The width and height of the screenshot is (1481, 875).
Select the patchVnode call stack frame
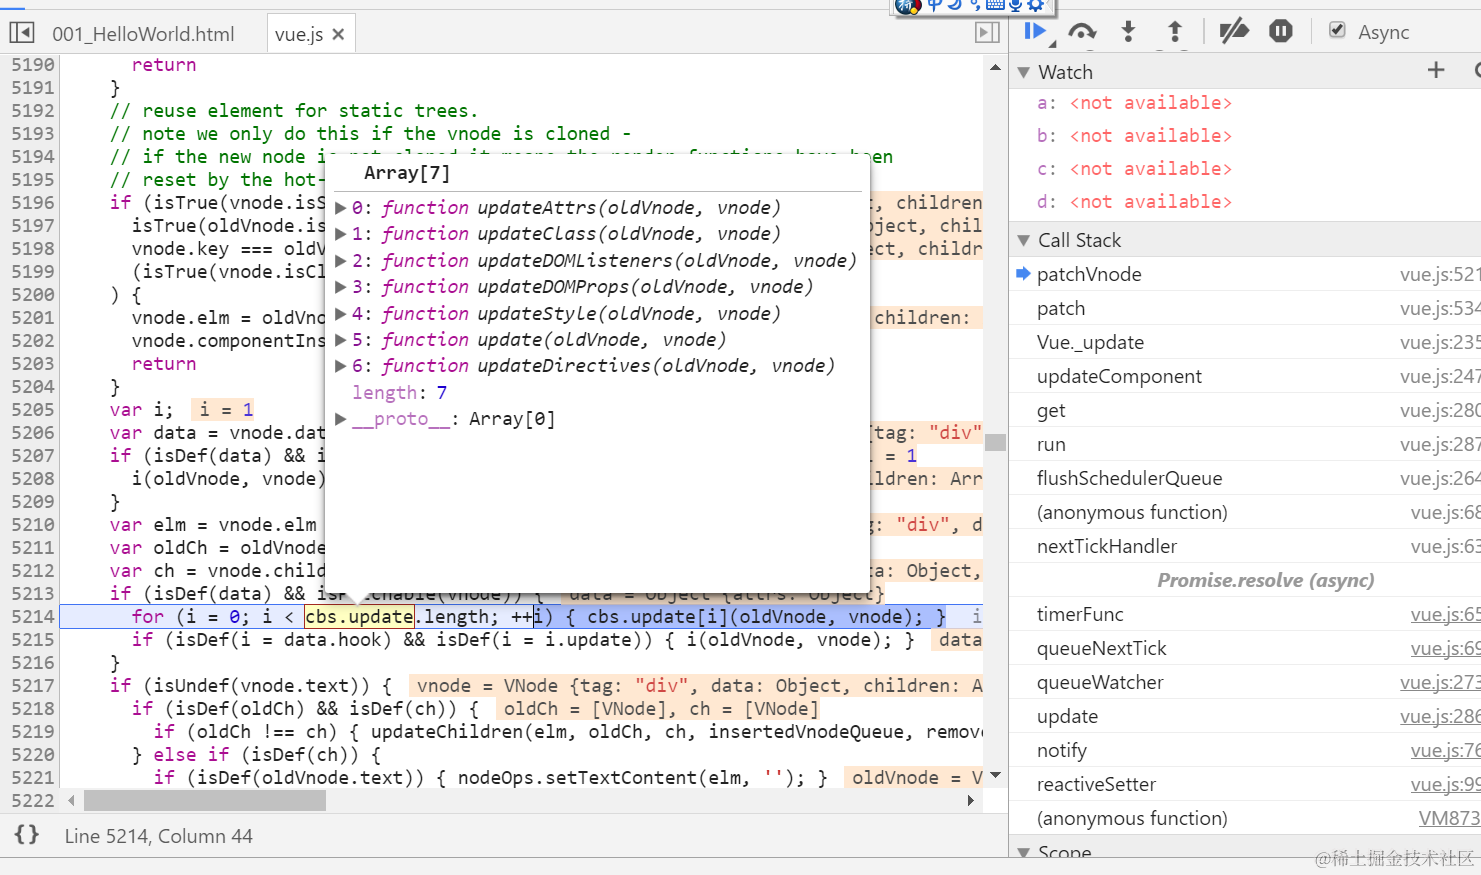coord(1245,274)
